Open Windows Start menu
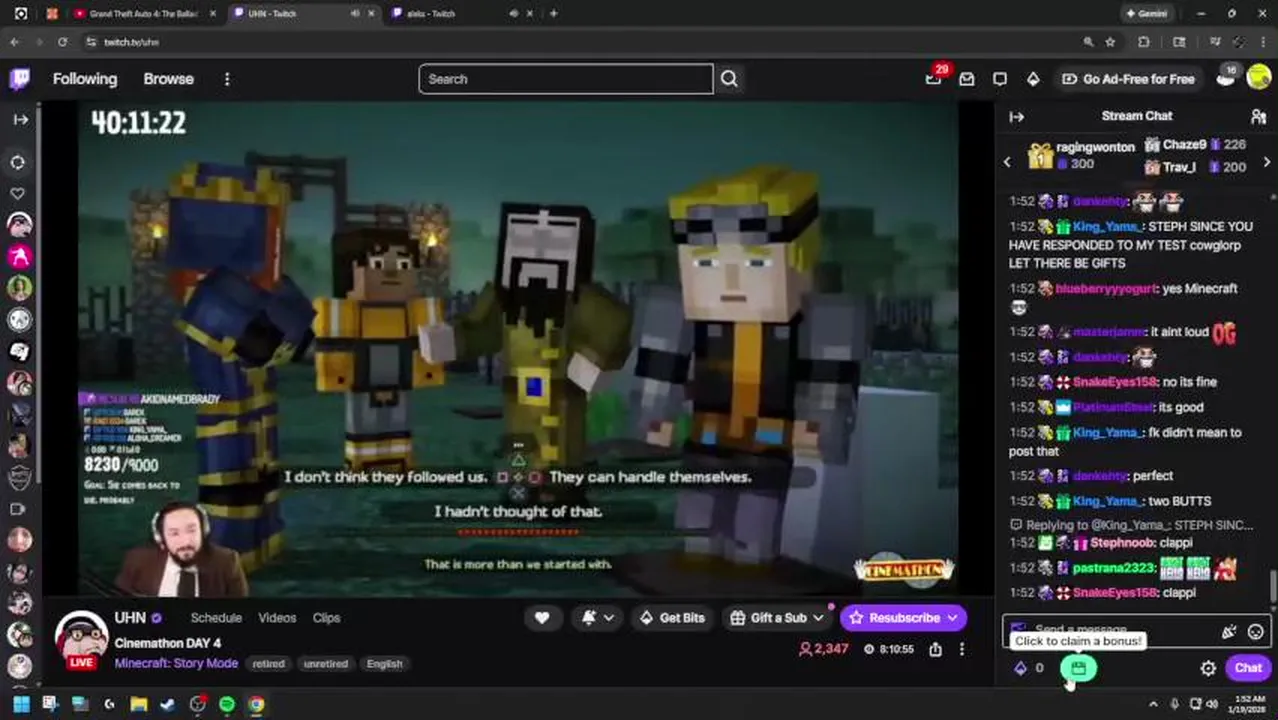The height and width of the screenshot is (720, 1278). (x=21, y=704)
